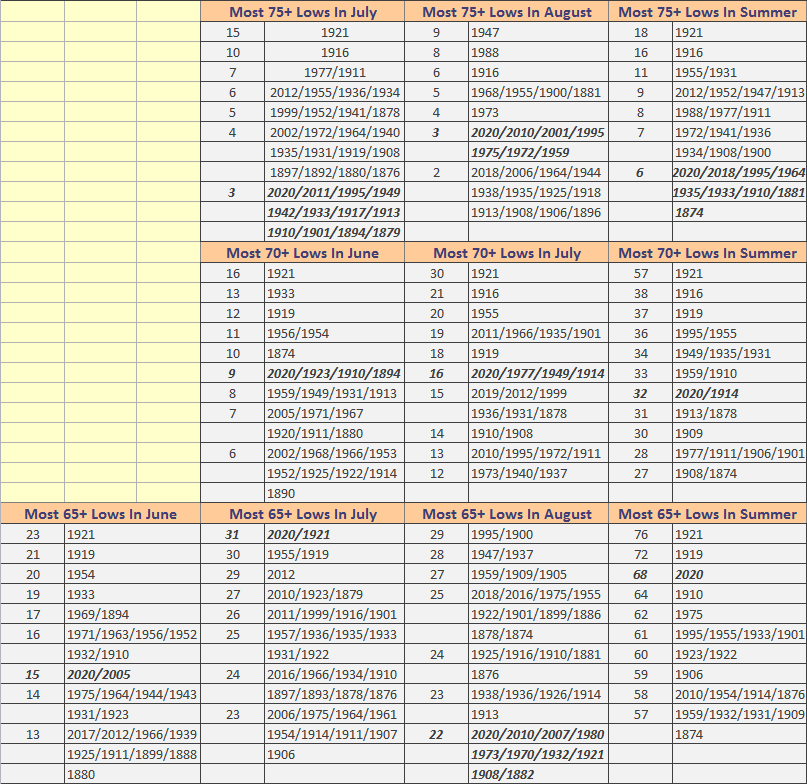This screenshot has height=784, width=807.
Task: Click bold cell '2020/2018/1995/1964'
Action: [x=740, y=173]
